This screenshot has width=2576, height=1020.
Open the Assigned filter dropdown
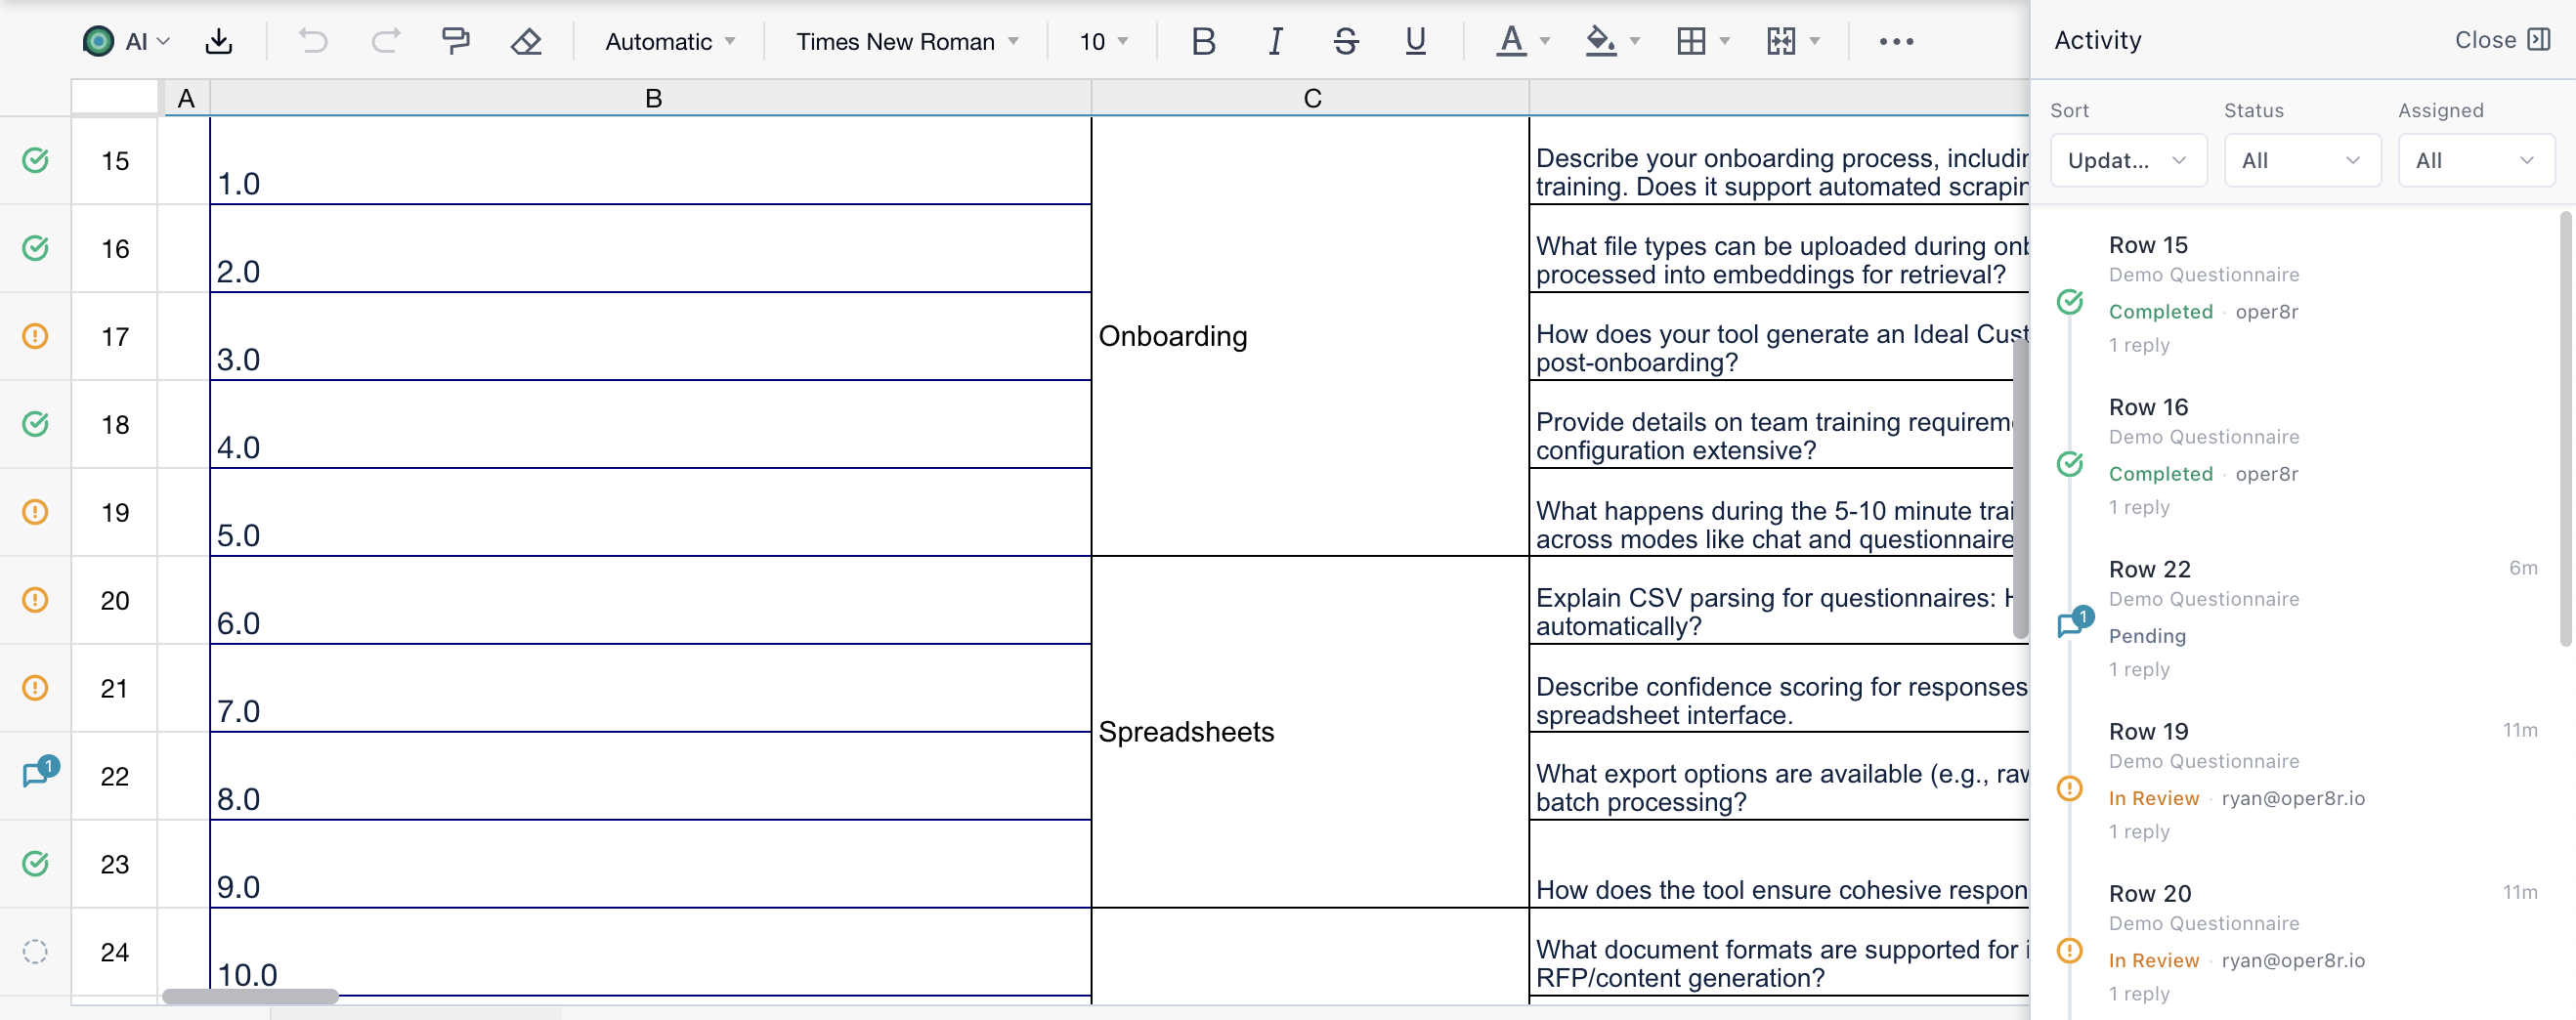pos(2477,160)
